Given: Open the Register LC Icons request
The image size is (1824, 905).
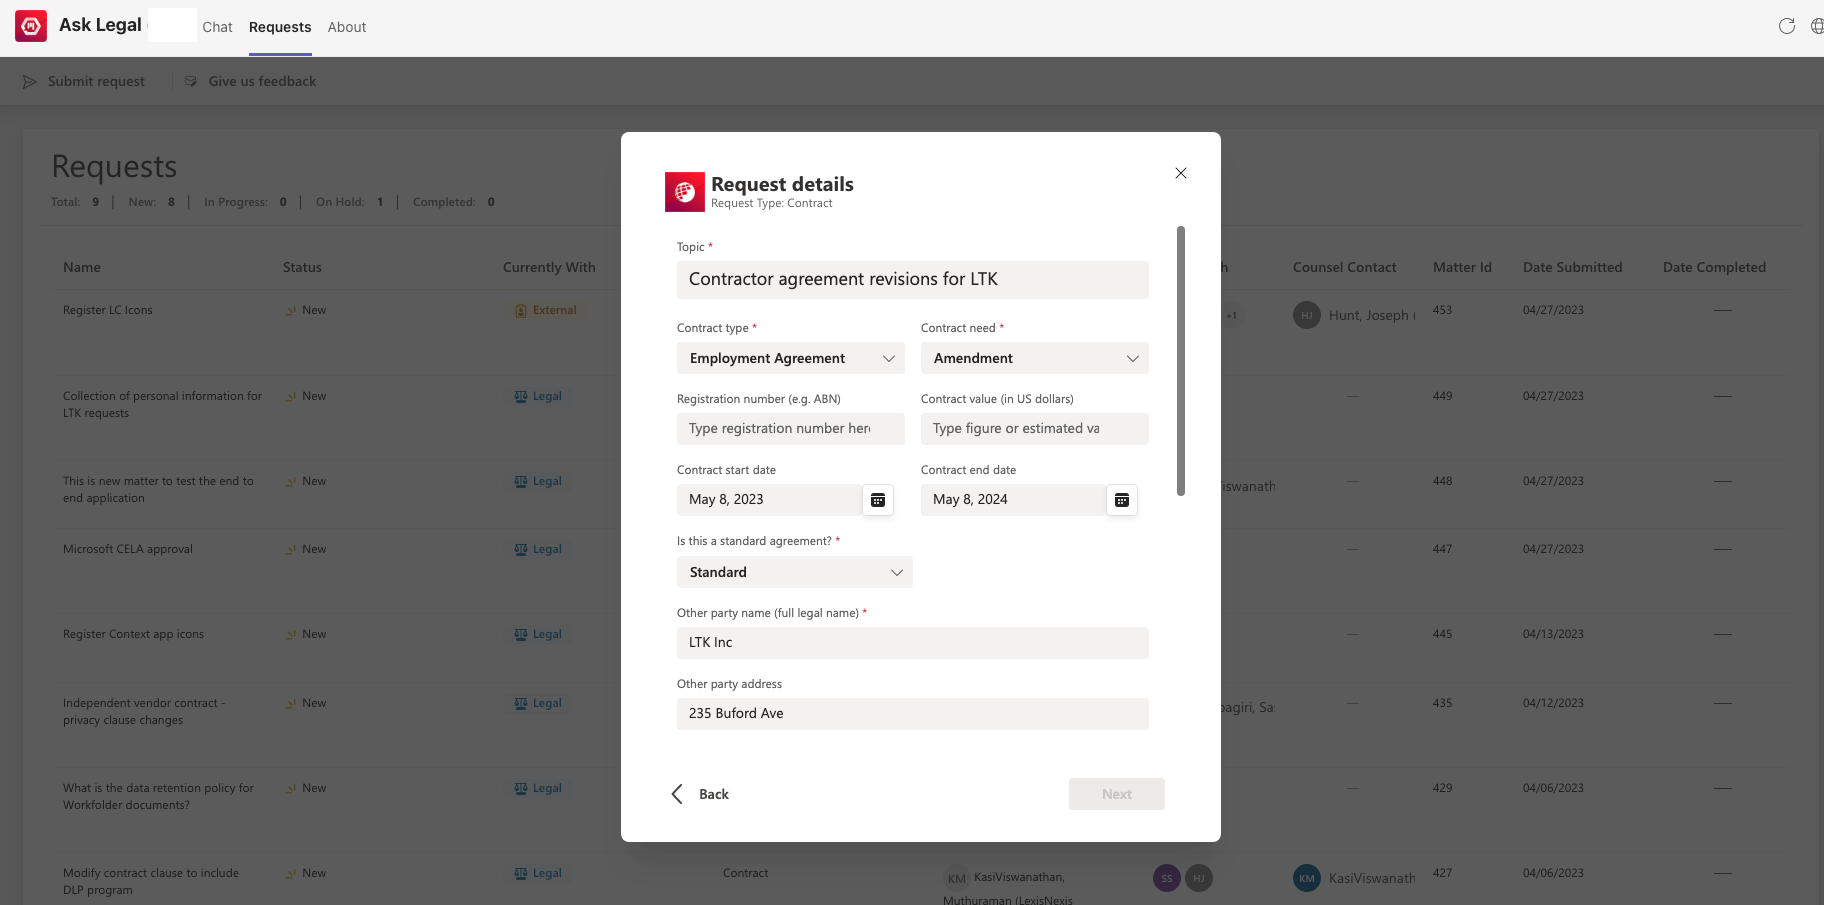Looking at the screenshot, I should pos(108,310).
